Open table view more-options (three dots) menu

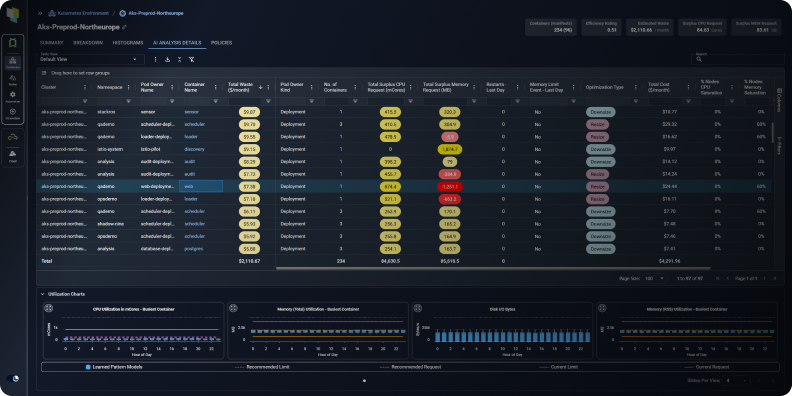[x=155, y=59]
